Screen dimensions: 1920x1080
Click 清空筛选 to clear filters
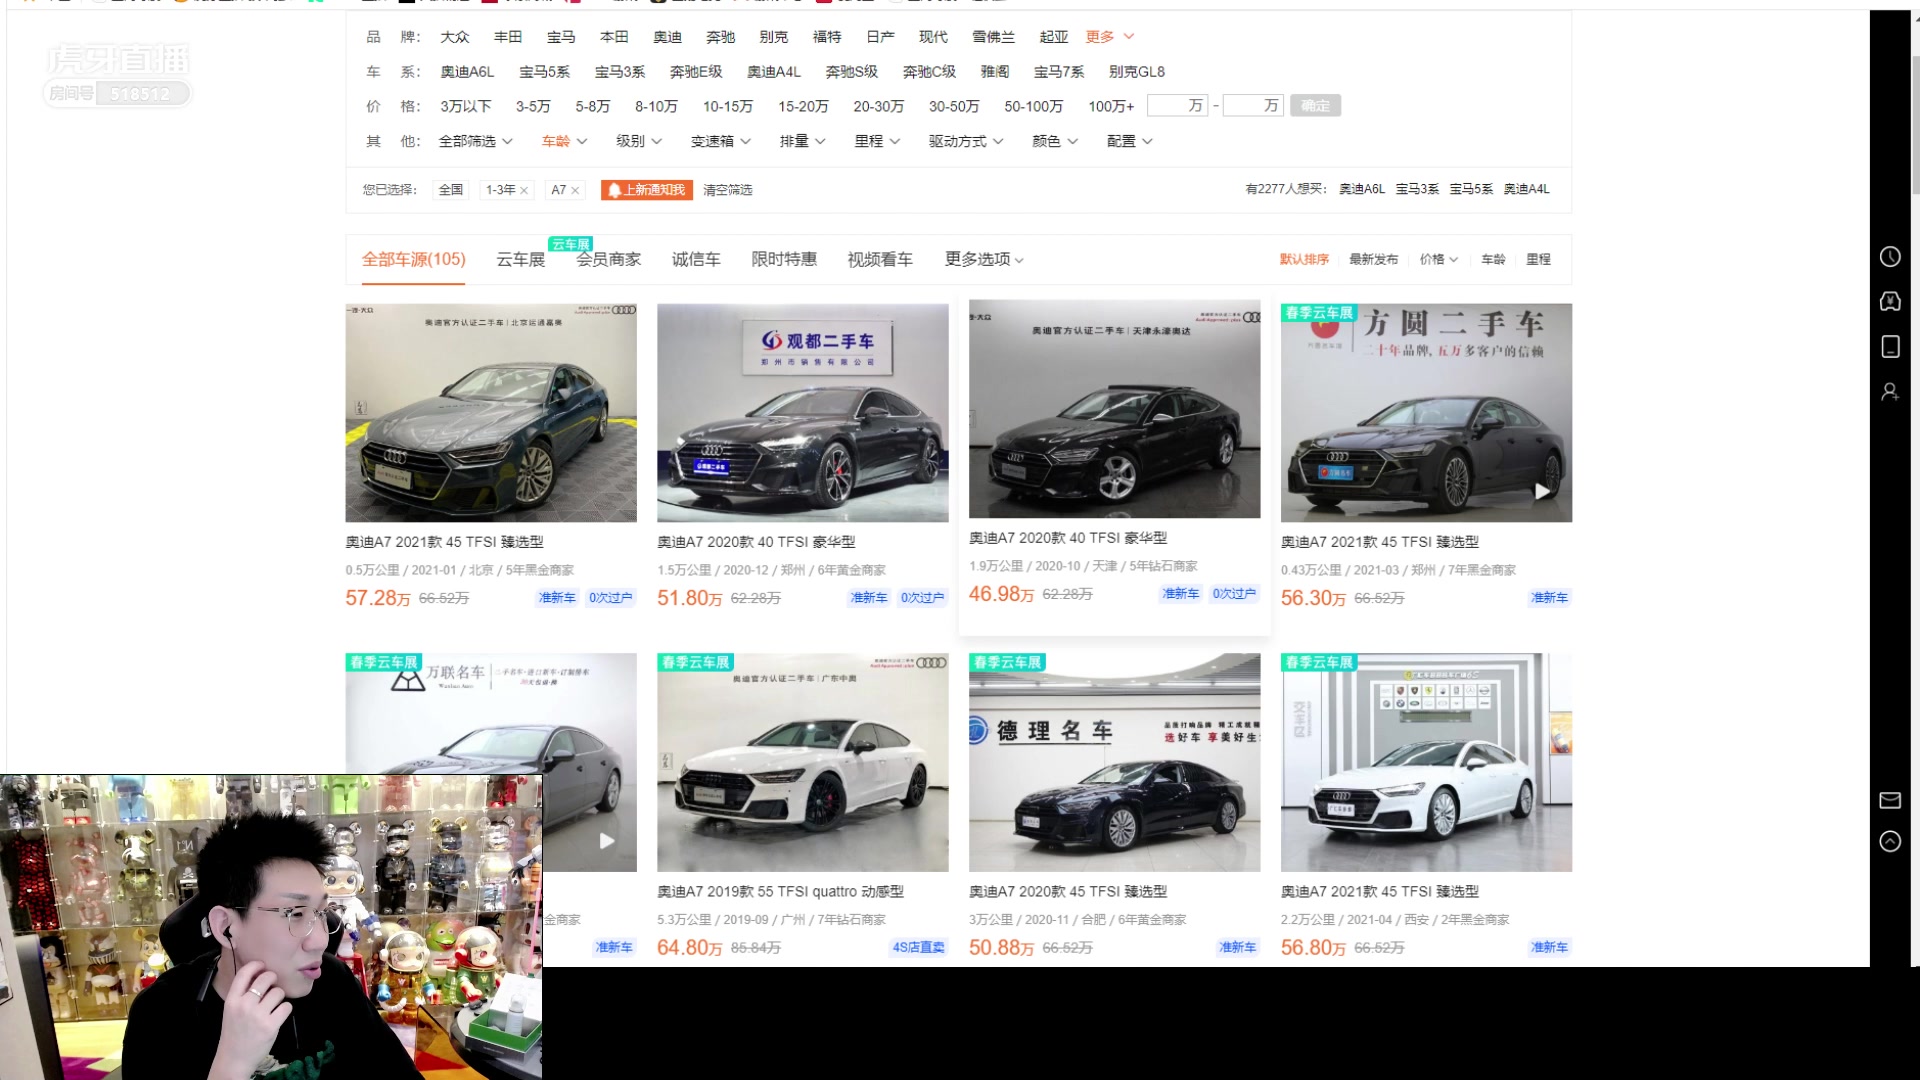point(728,190)
